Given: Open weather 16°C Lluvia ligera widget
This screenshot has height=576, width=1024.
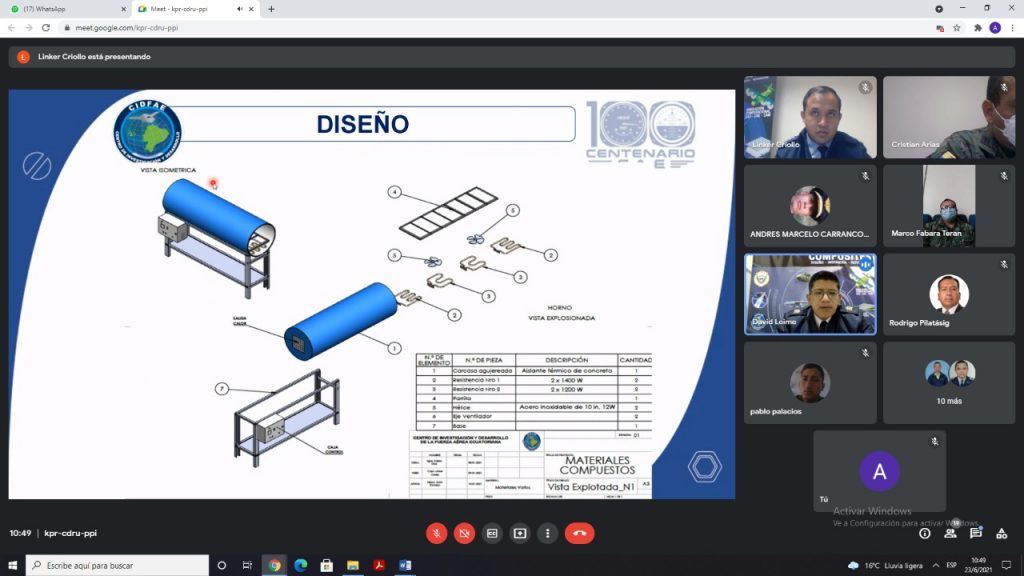Looking at the screenshot, I should 887,566.
